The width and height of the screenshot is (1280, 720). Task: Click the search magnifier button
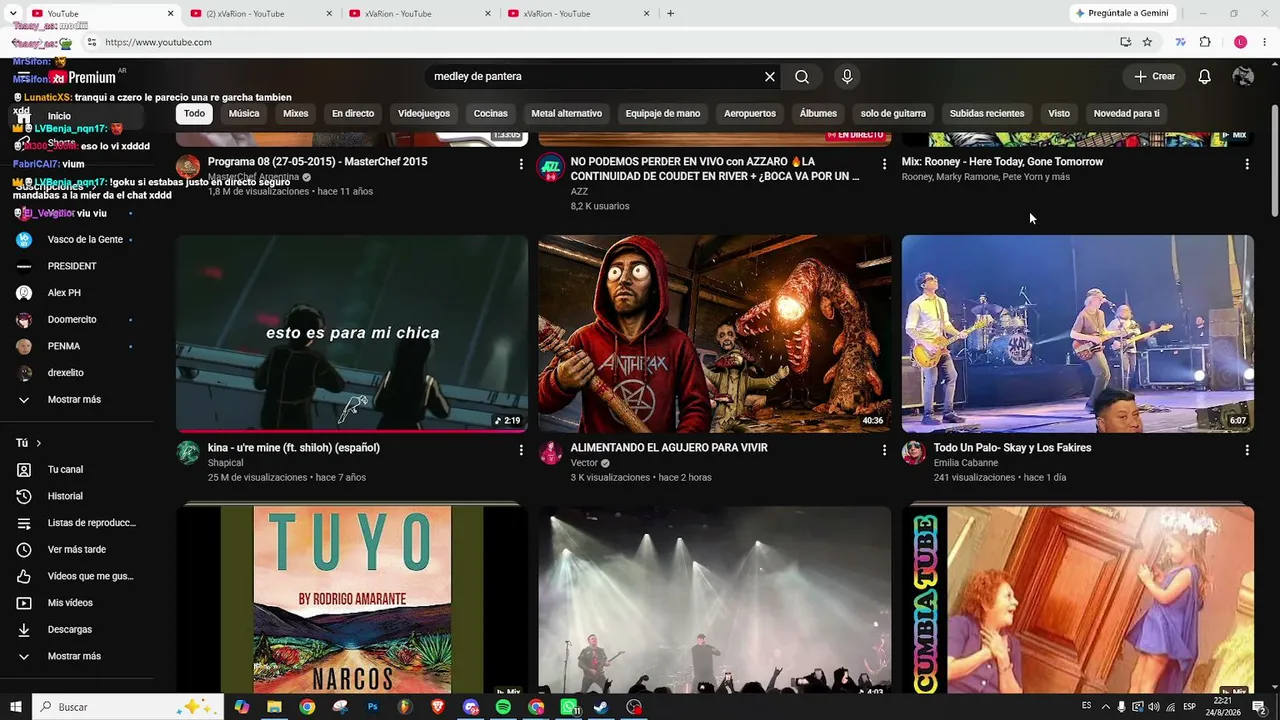802,77
